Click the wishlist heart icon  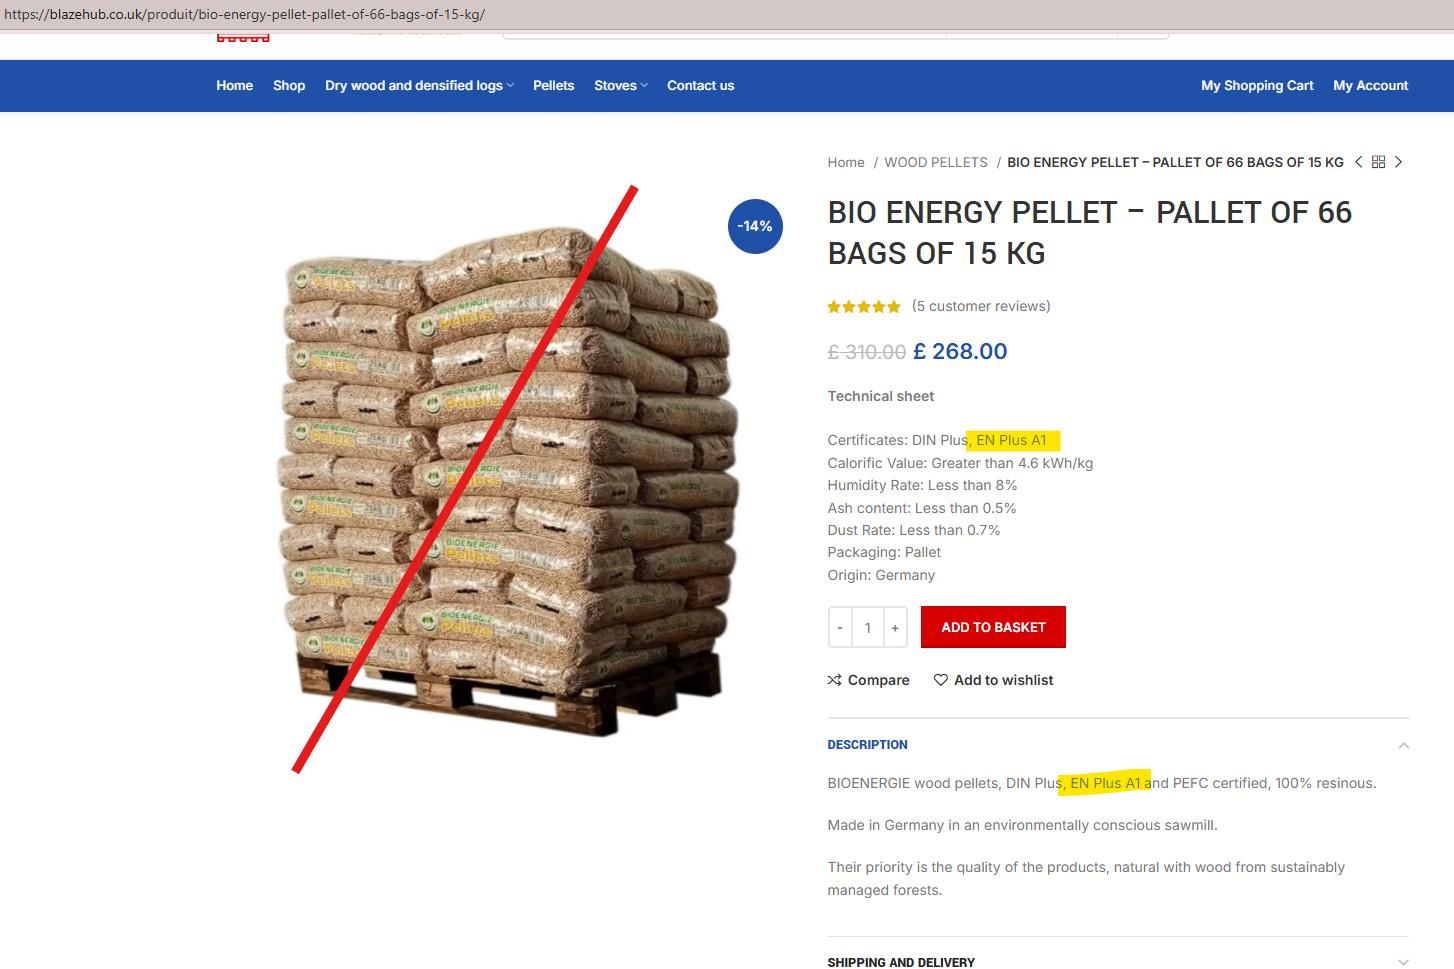pos(941,680)
